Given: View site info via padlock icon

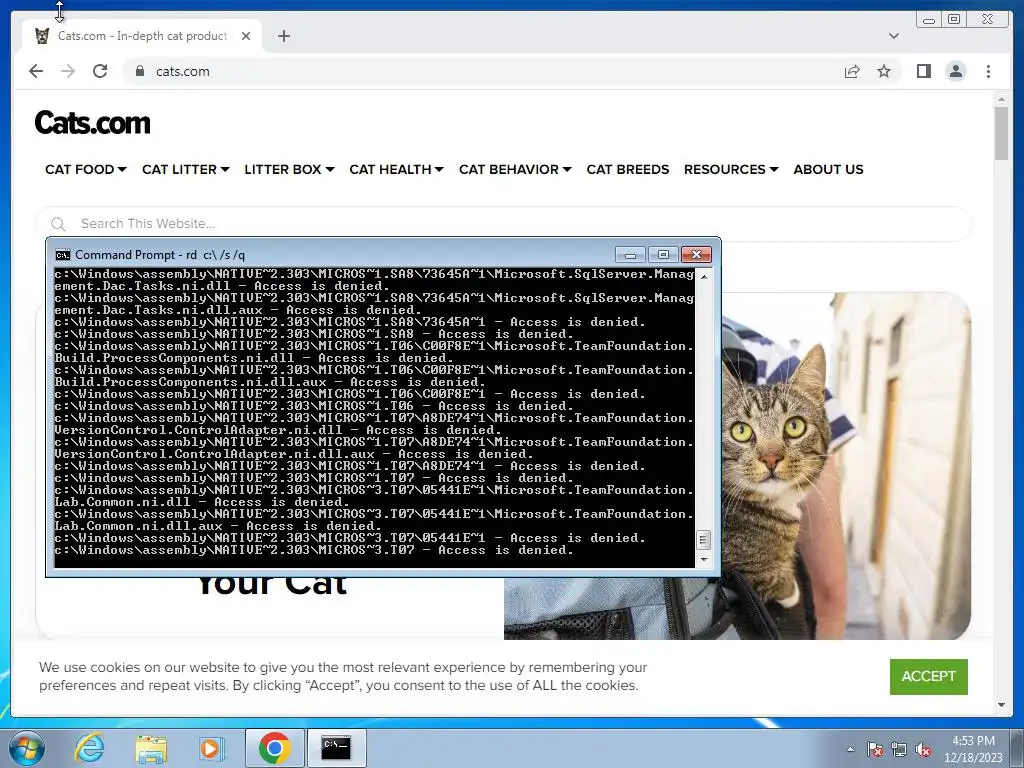Looking at the screenshot, I should 140,71.
